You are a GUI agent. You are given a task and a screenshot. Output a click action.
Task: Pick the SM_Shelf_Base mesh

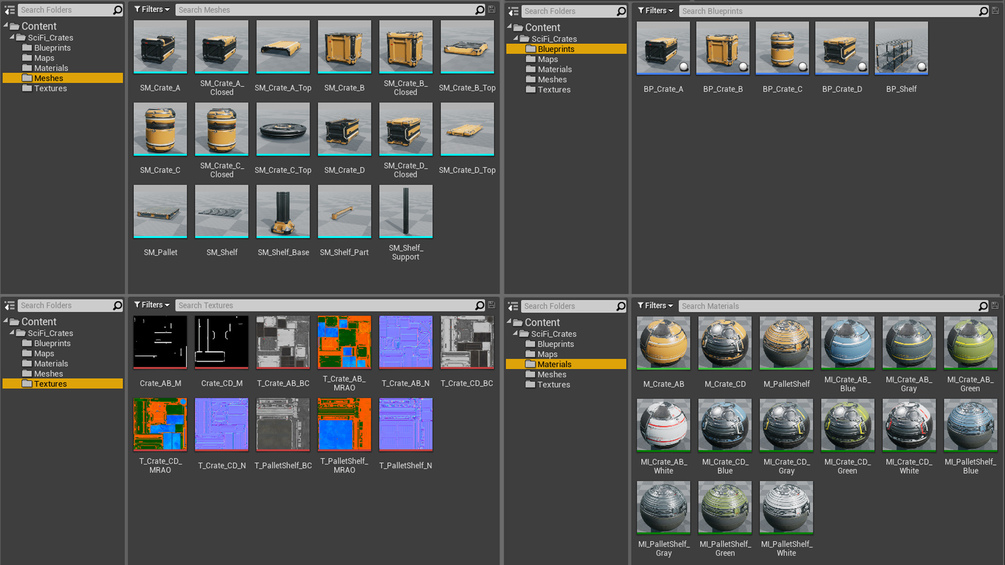283,211
